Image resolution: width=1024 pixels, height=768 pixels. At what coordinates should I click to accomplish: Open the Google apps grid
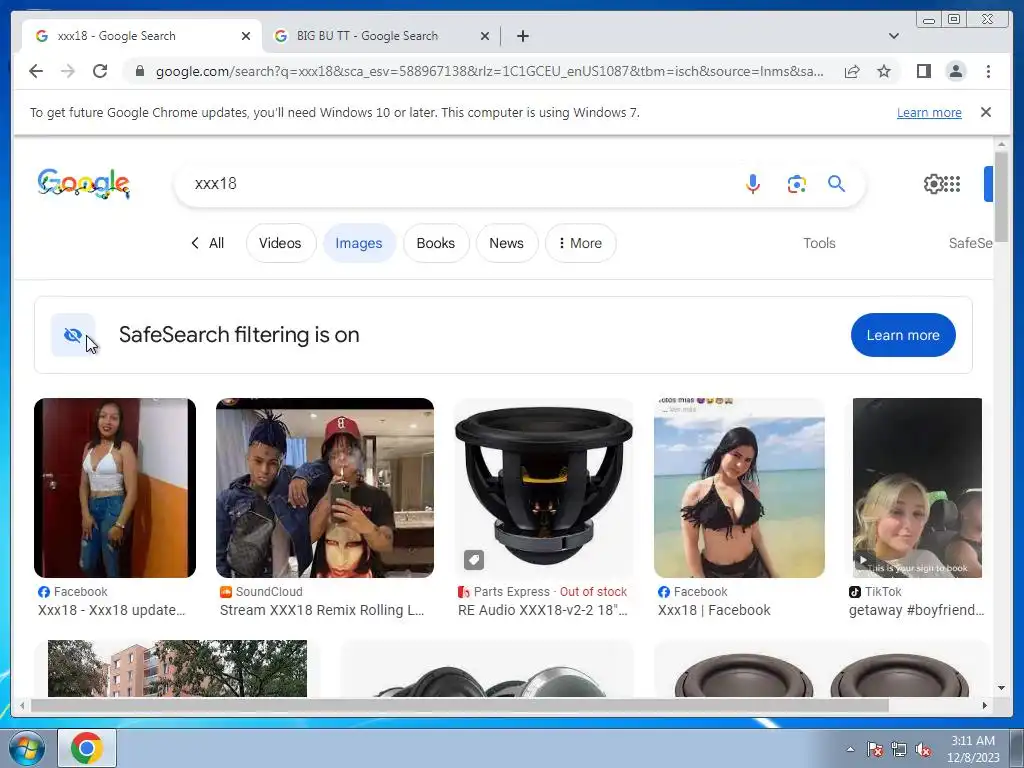953,184
